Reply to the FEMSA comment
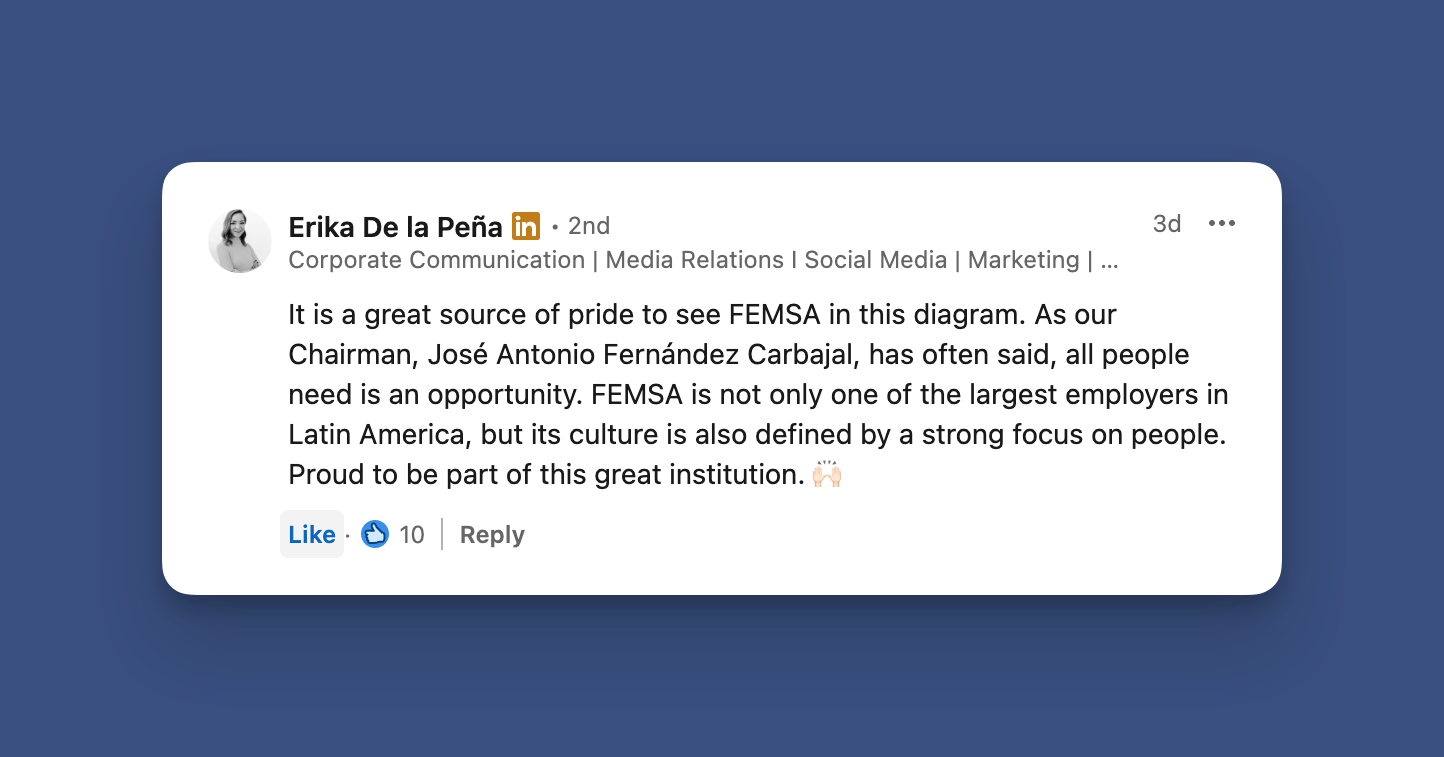Screen dimensions: 1444x757 tap(491, 534)
